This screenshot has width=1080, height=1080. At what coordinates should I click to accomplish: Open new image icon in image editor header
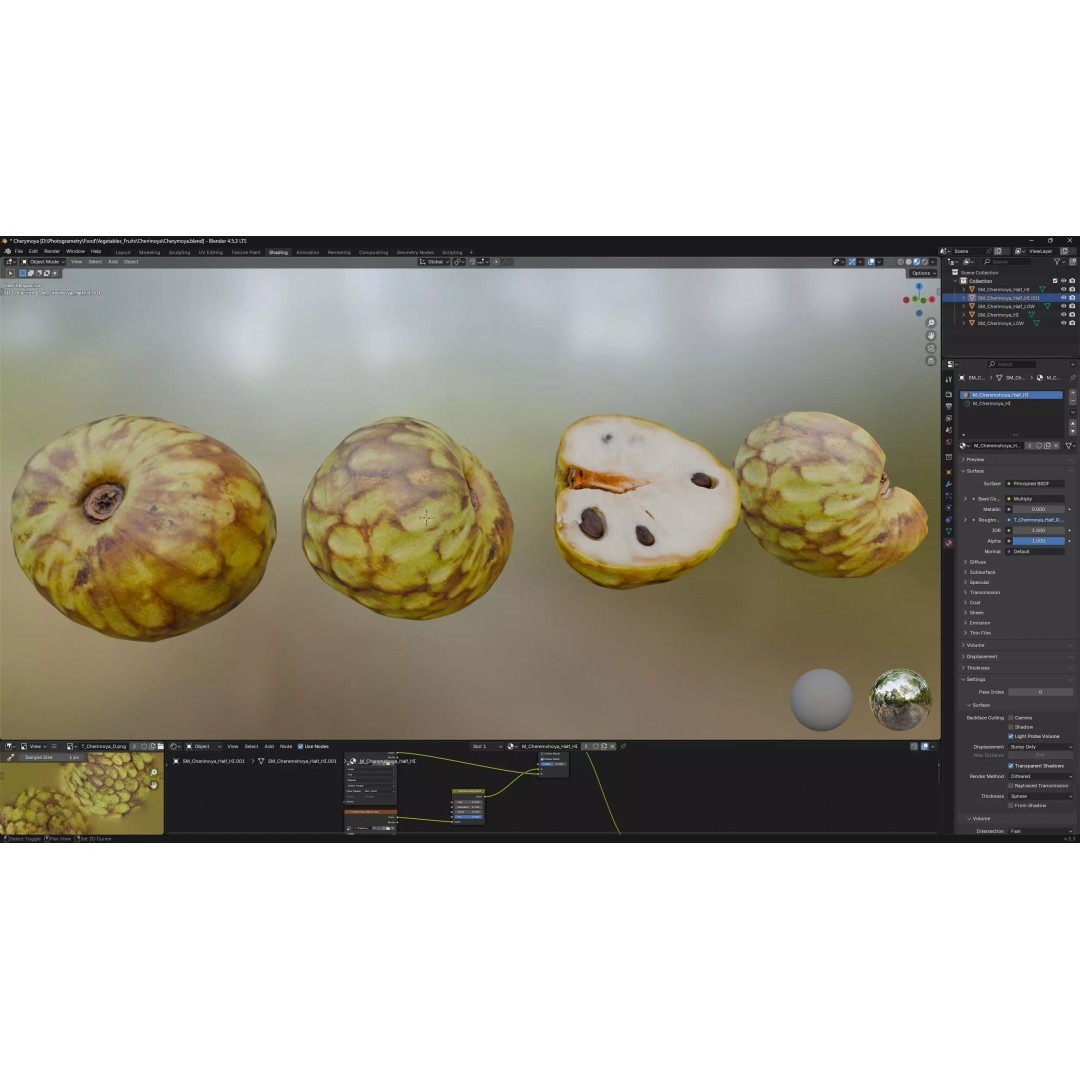(x=152, y=746)
